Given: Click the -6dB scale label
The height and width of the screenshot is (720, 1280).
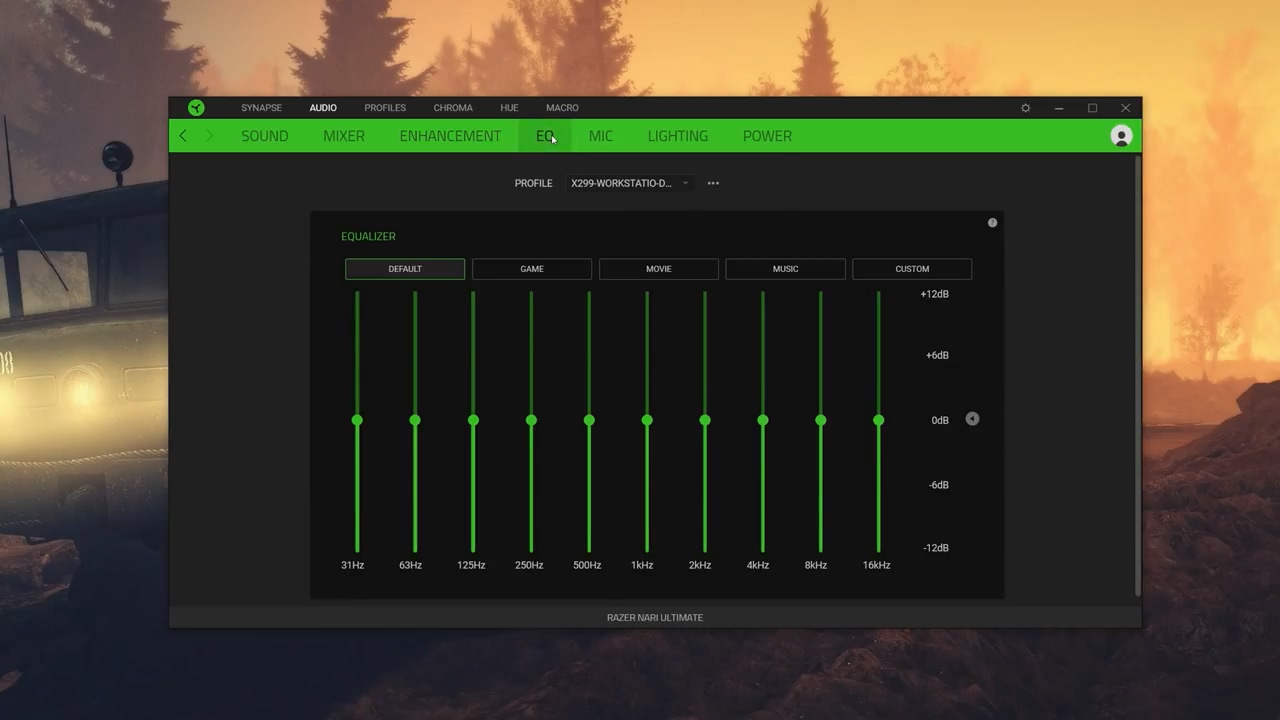Looking at the screenshot, I should pos(938,485).
